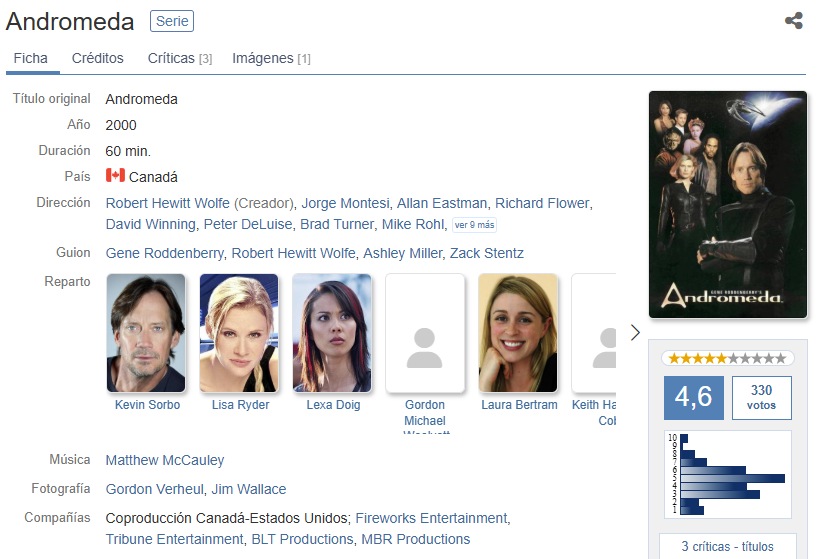Select the '60 min.' duration text

click(x=128, y=151)
